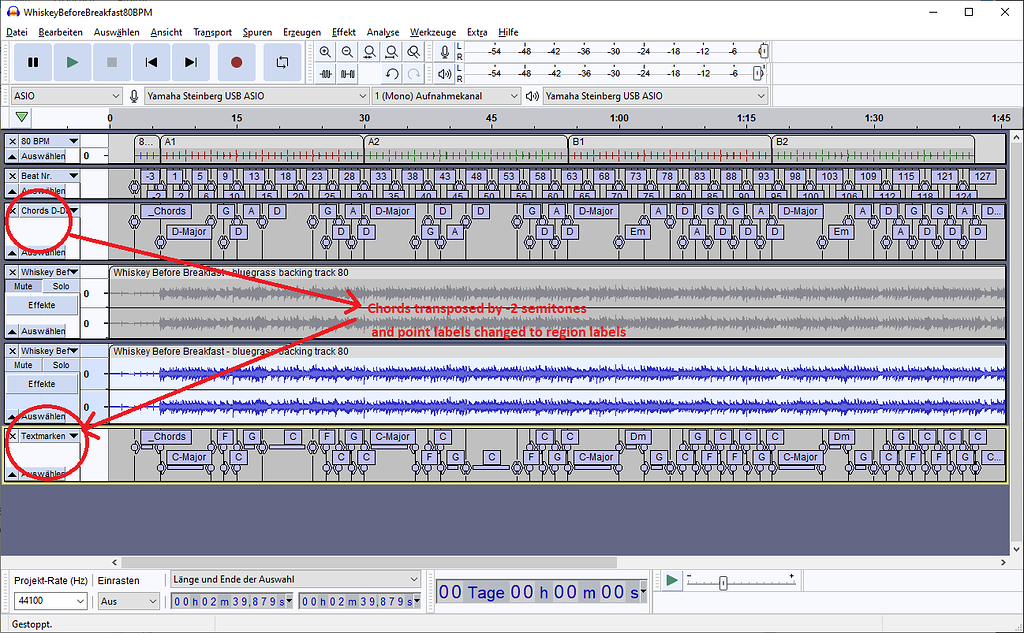Enable Loop playback
1024x633 pixels.
tap(283, 62)
